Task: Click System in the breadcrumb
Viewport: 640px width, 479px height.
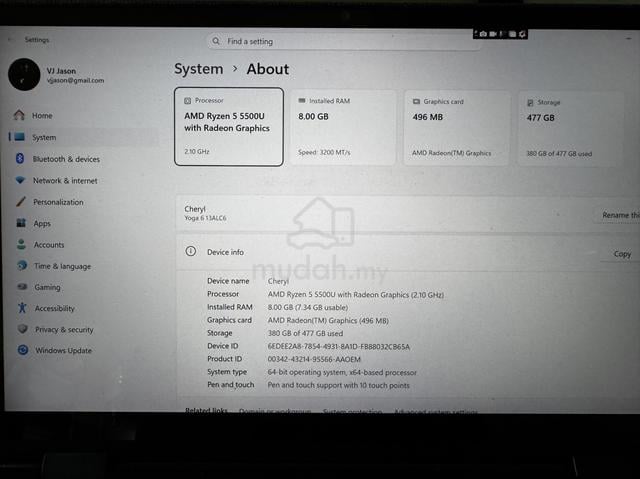Action: pos(199,69)
